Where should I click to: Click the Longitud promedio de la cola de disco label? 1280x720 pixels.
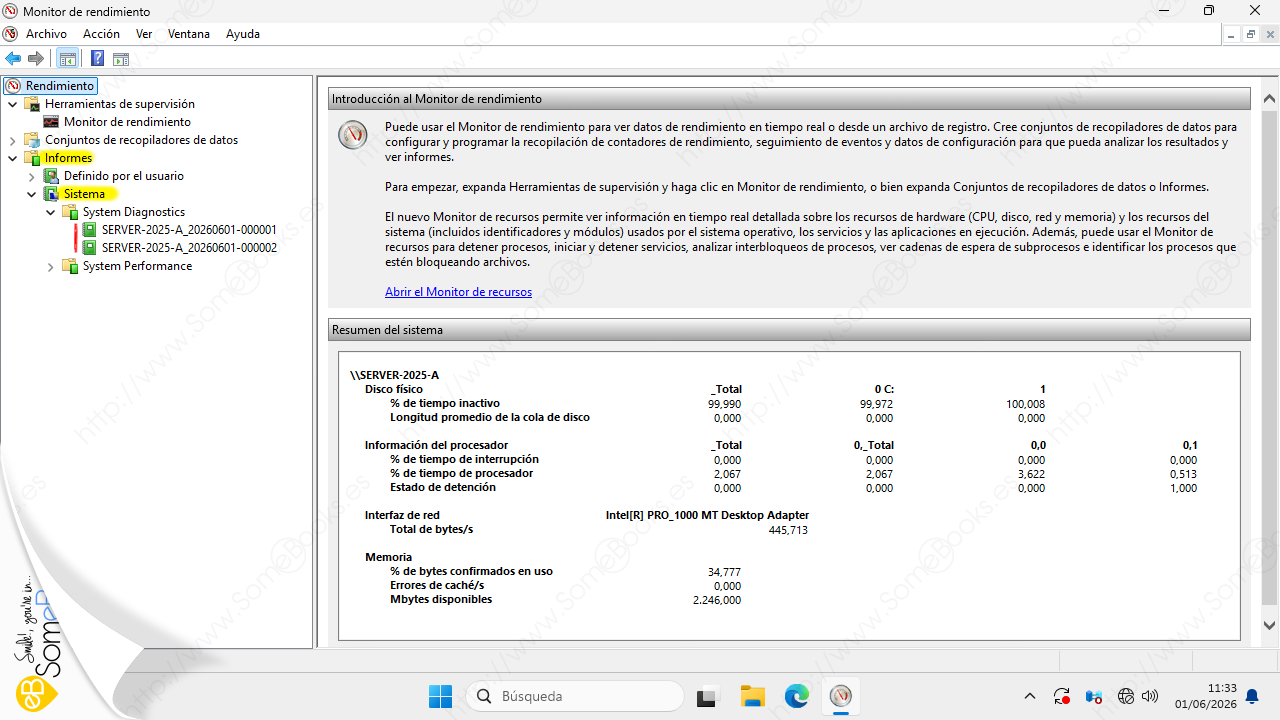490,417
